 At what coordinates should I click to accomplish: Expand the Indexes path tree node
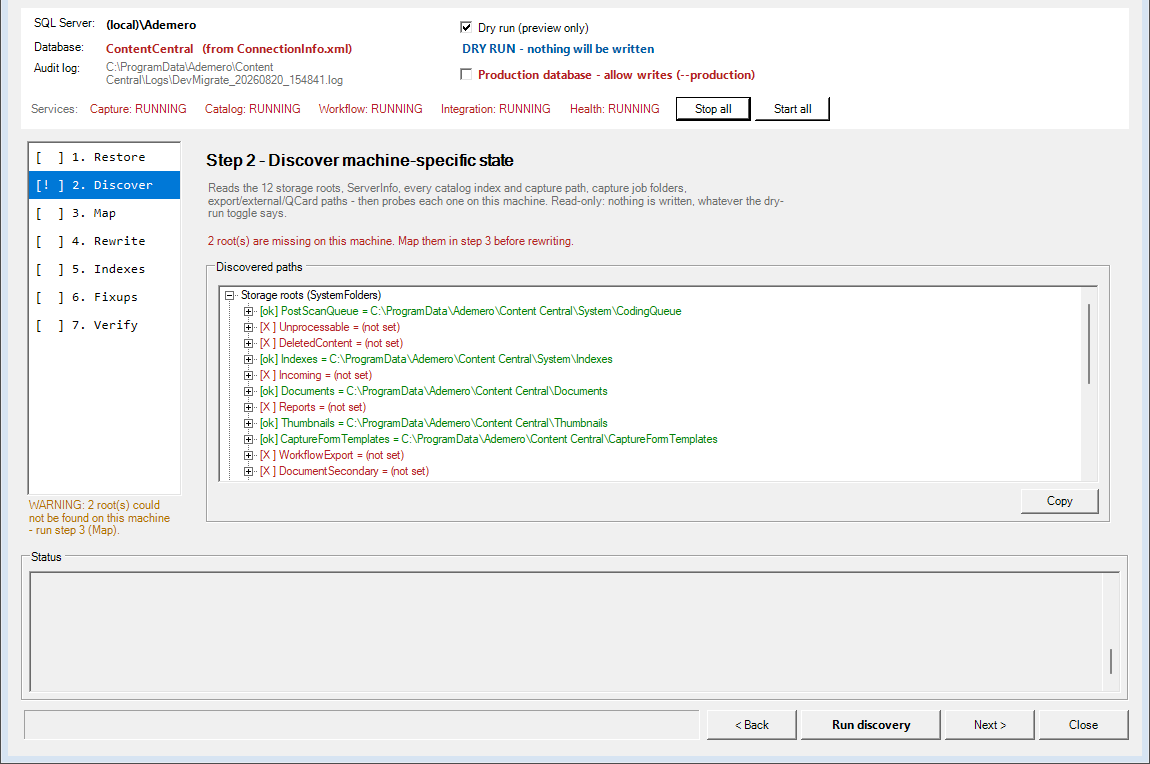(249, 359)
